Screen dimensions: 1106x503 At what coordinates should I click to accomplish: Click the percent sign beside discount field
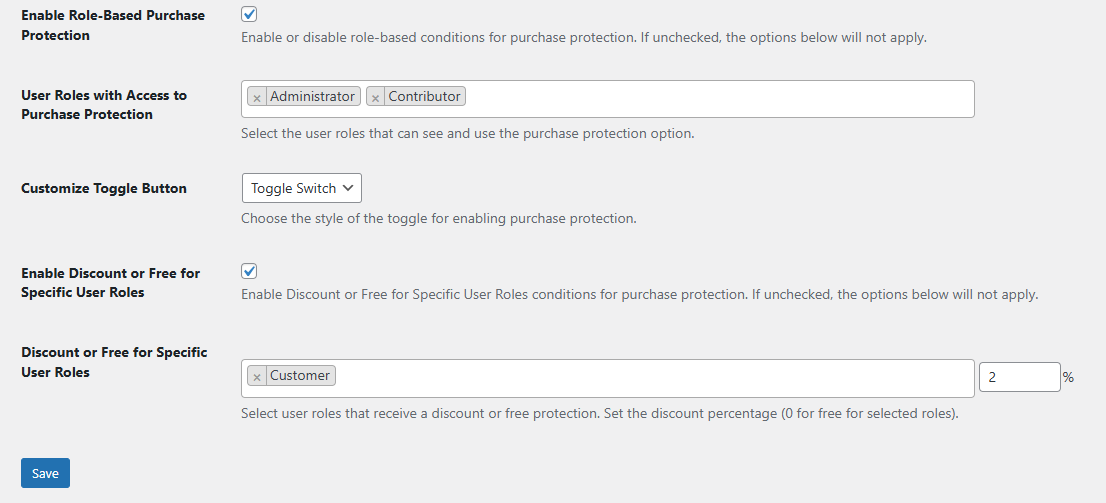coord(1068,378)
